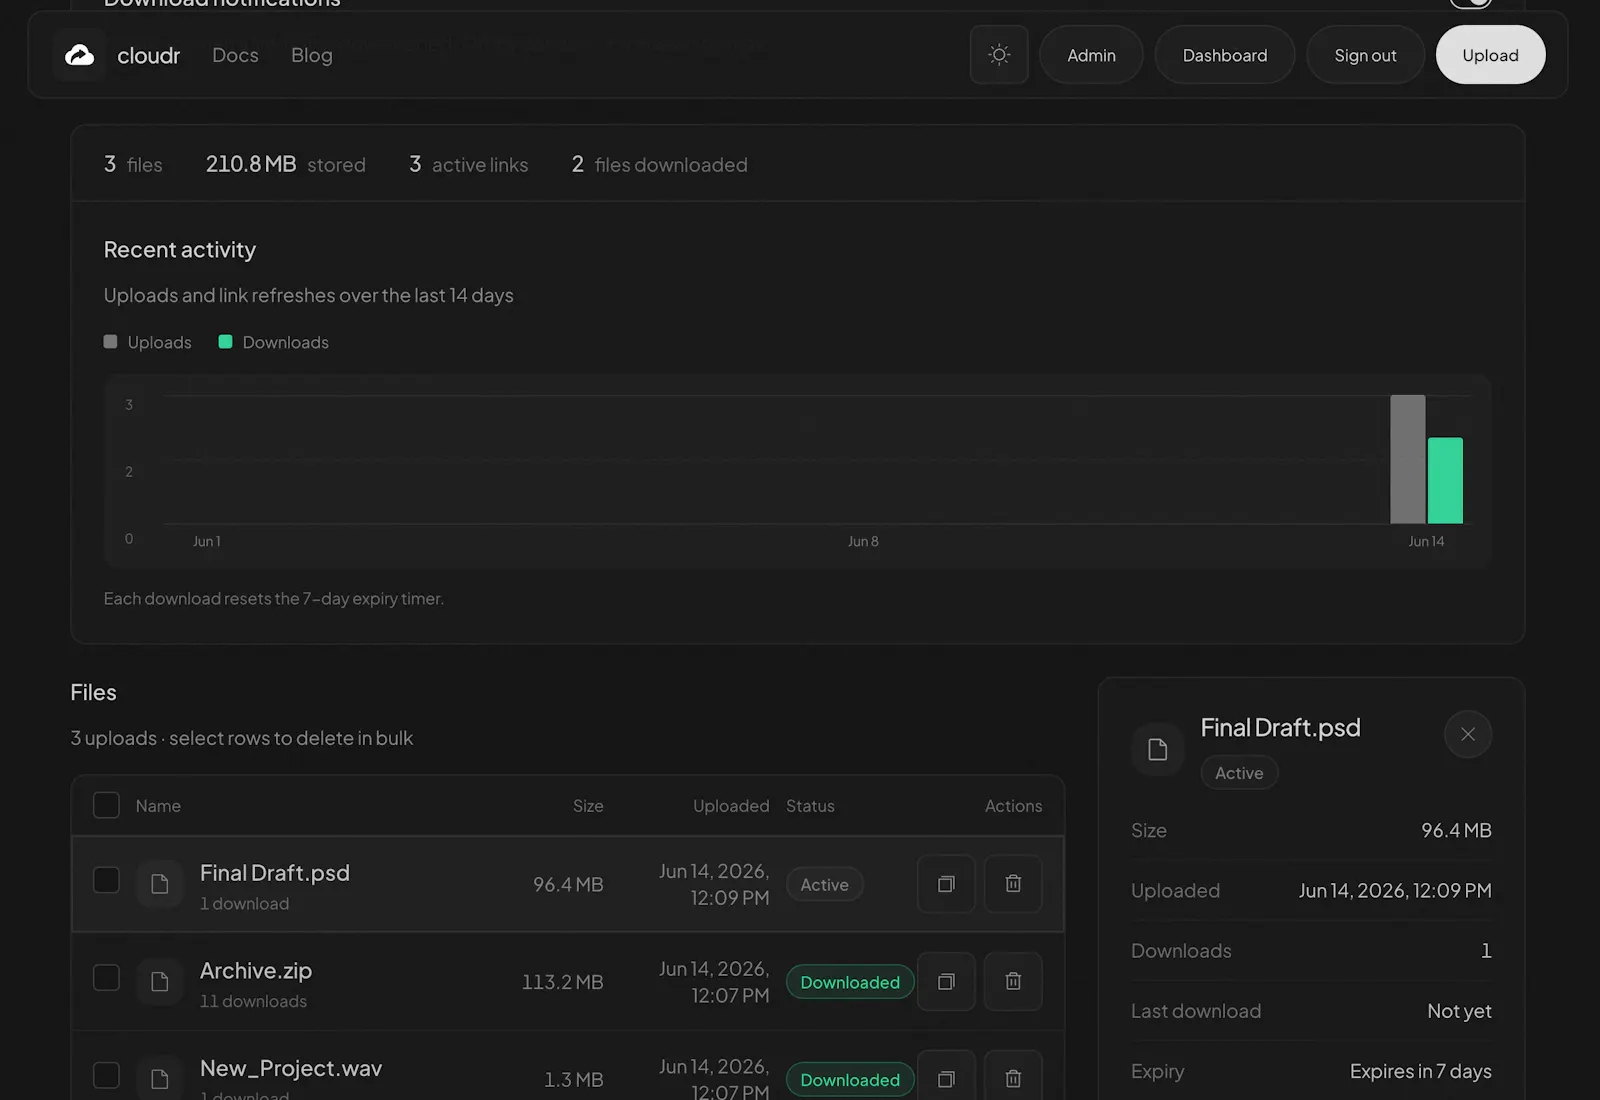Click the 113.2 MB size cell
Viewport: 1600px width, 1100px height.
coord(562,982)
